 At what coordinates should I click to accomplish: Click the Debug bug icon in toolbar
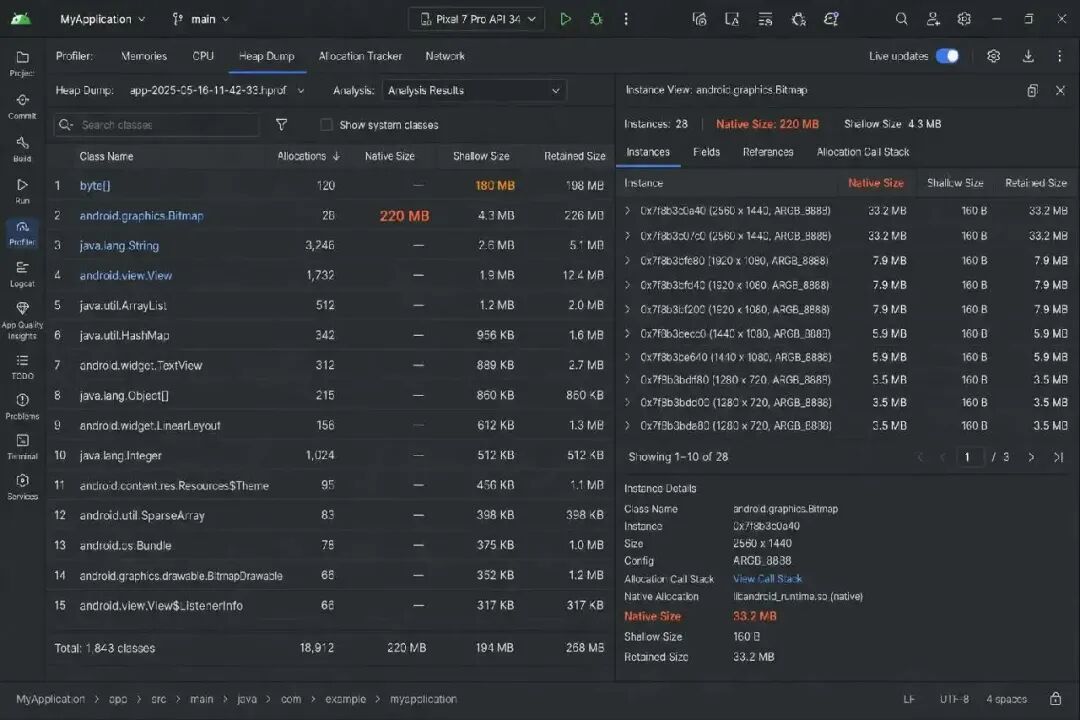[596, 19]
